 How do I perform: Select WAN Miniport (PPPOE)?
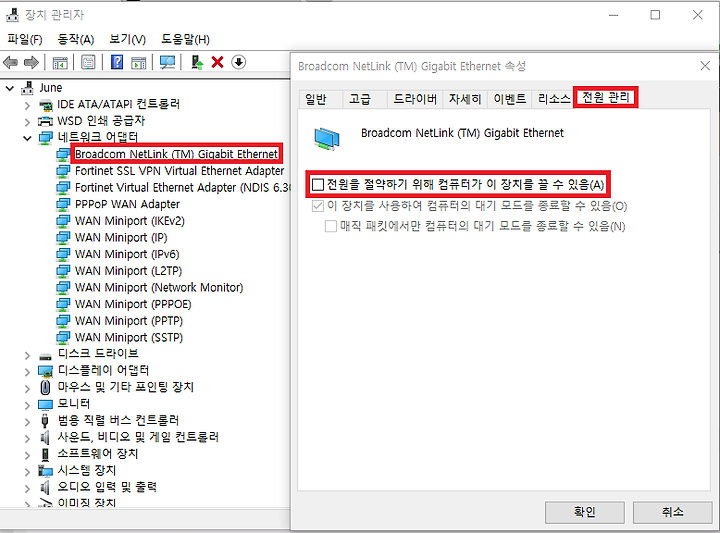coord(133,304)
